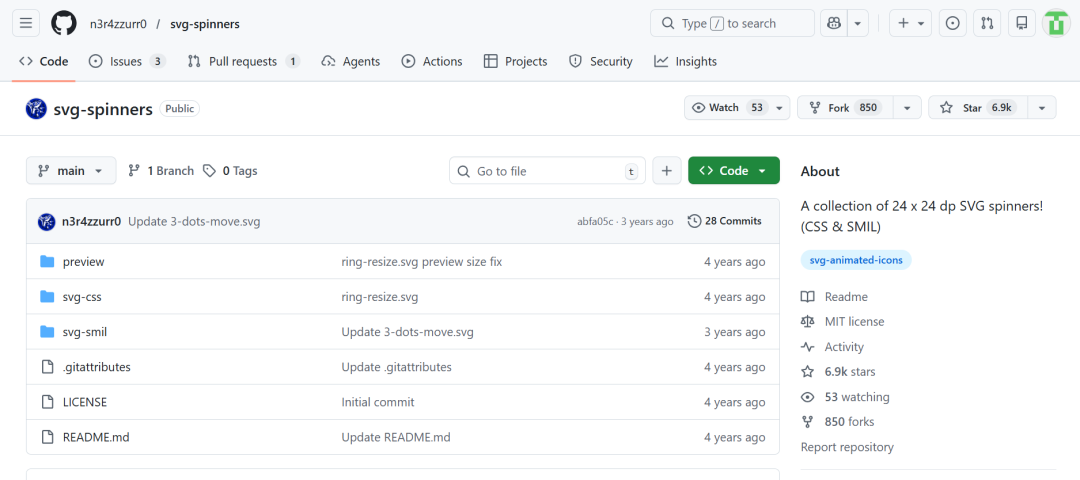Open the Fork options dropdown arrow
The width and height of the screenshot is (1080, 480).
907,108
